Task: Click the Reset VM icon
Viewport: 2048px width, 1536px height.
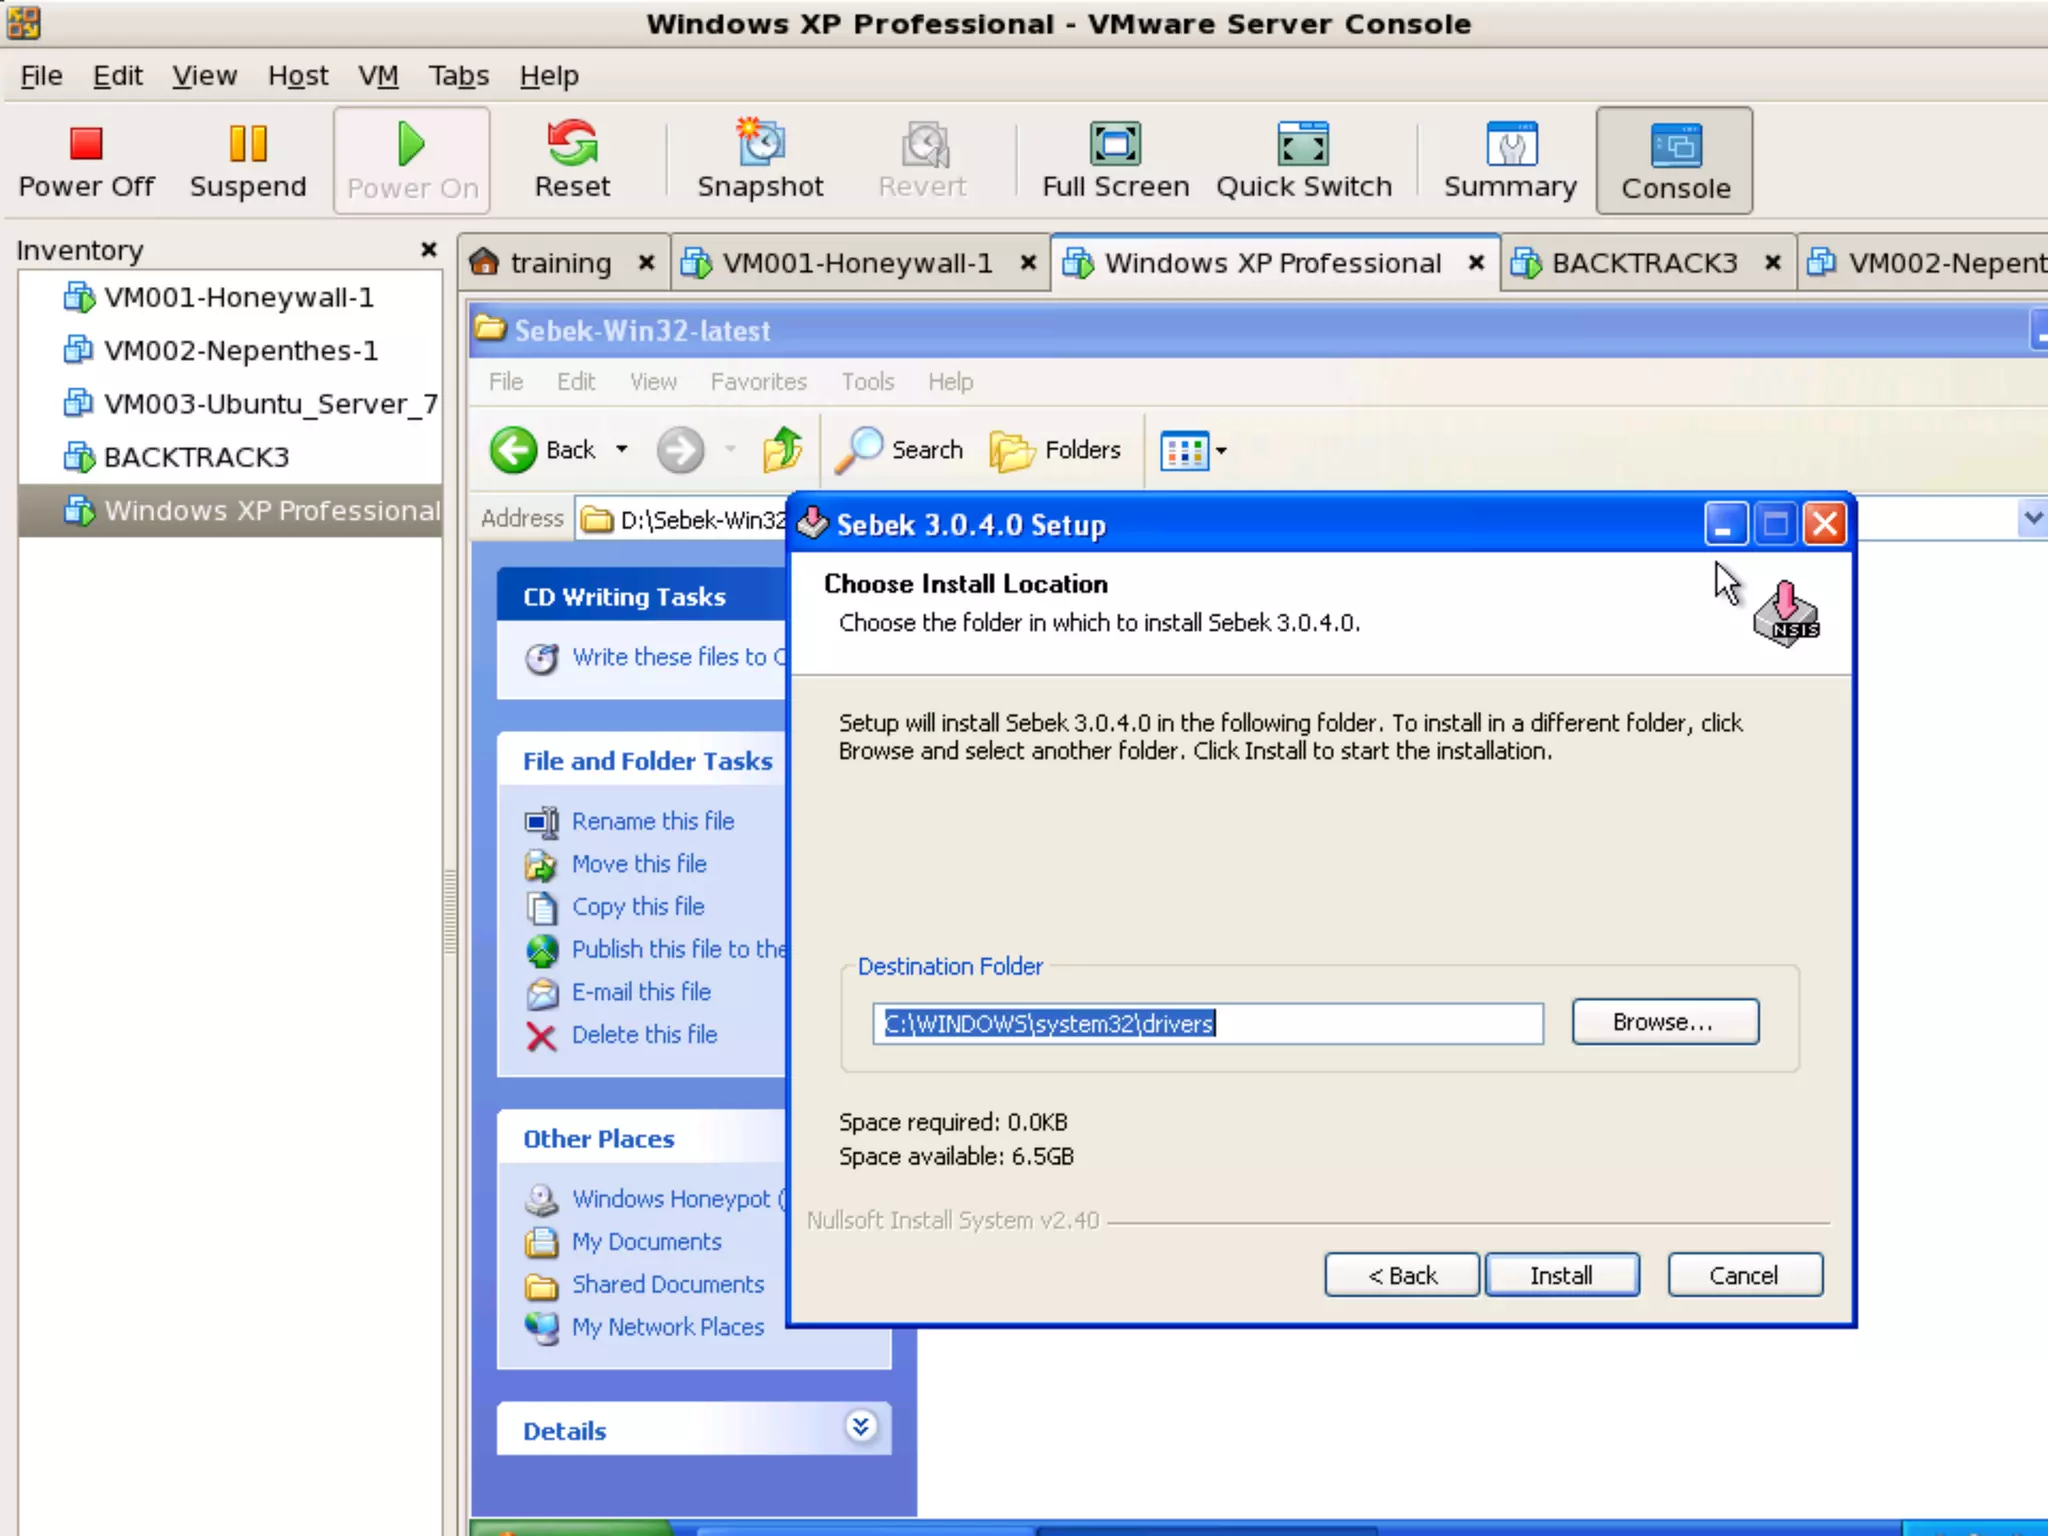Action: (x=572, y=160)
